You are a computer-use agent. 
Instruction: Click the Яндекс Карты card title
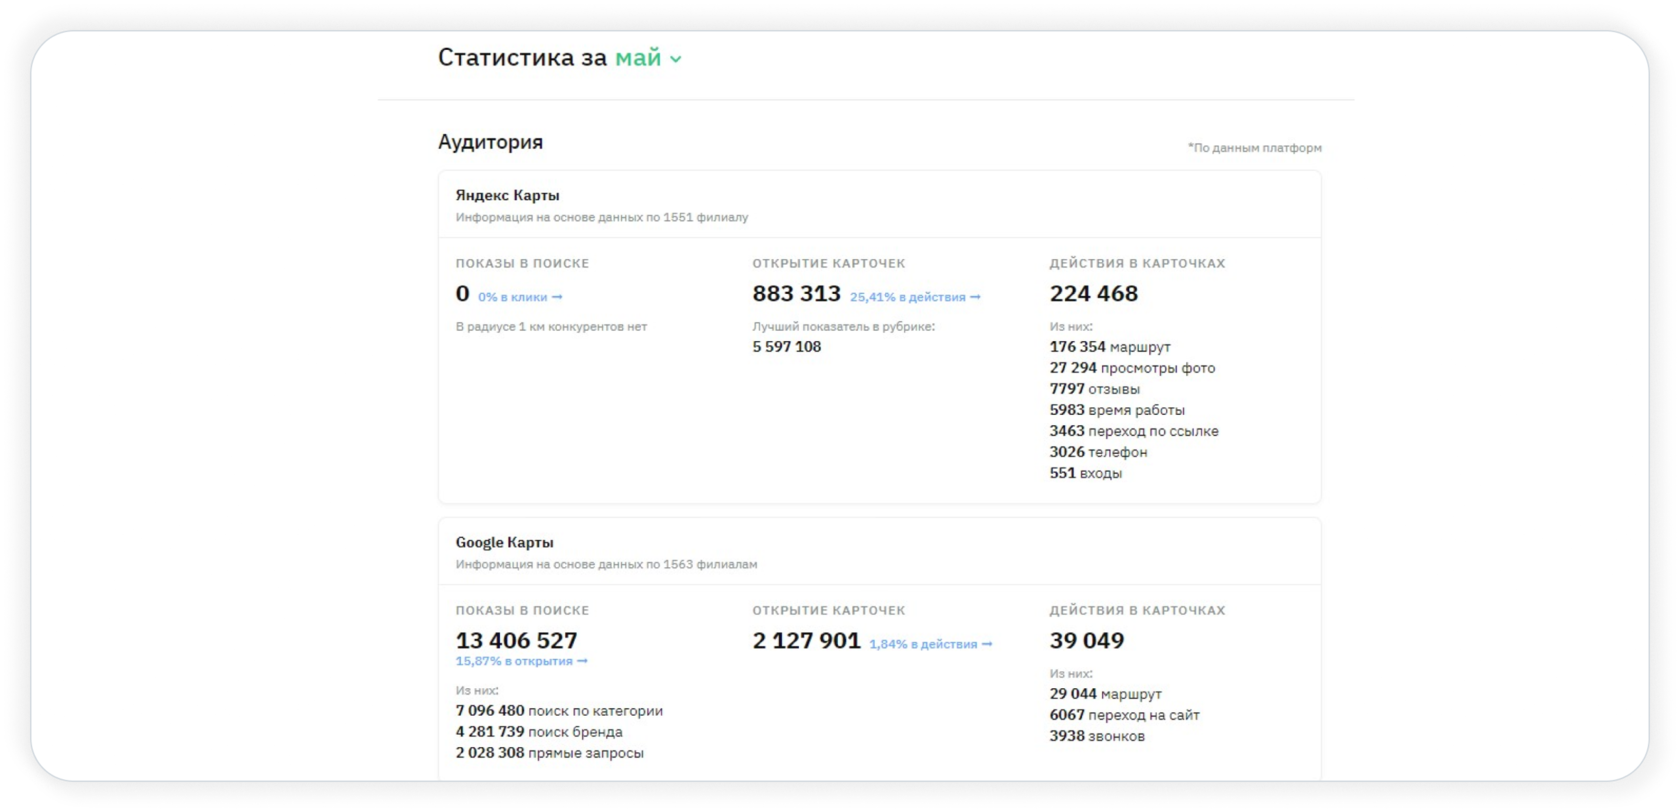(507, 195)
